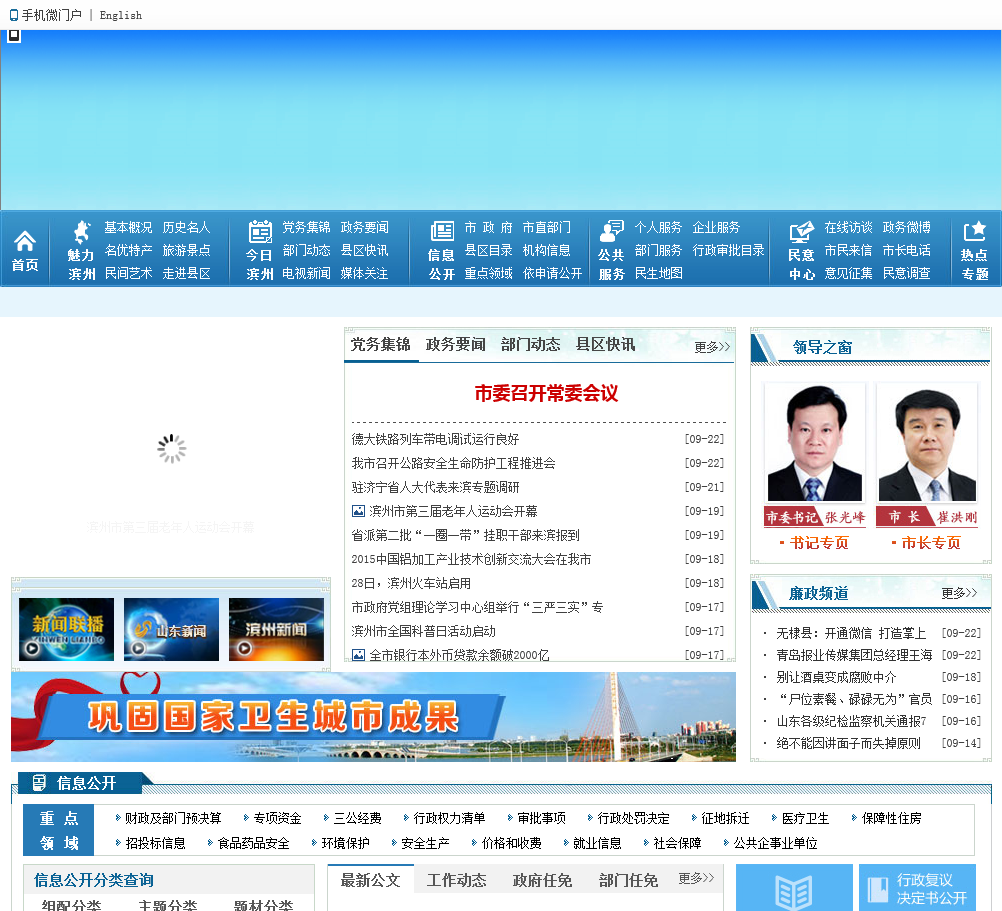Viewport: 1002px width, 911px height.
Task: Open 公共服务 person icon
Action: [612, 231]
